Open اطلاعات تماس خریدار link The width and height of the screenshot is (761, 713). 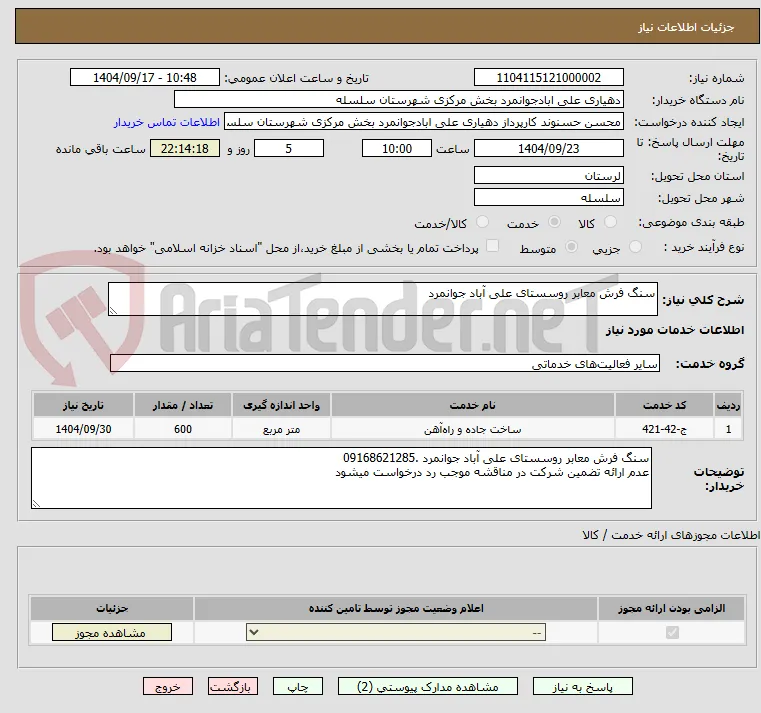166,122
